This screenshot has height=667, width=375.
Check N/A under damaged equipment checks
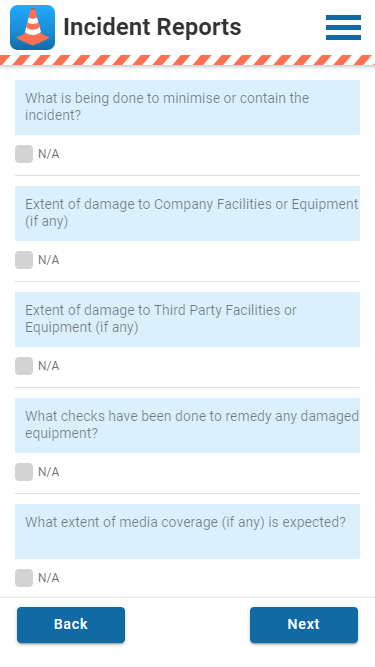point(24,472)
